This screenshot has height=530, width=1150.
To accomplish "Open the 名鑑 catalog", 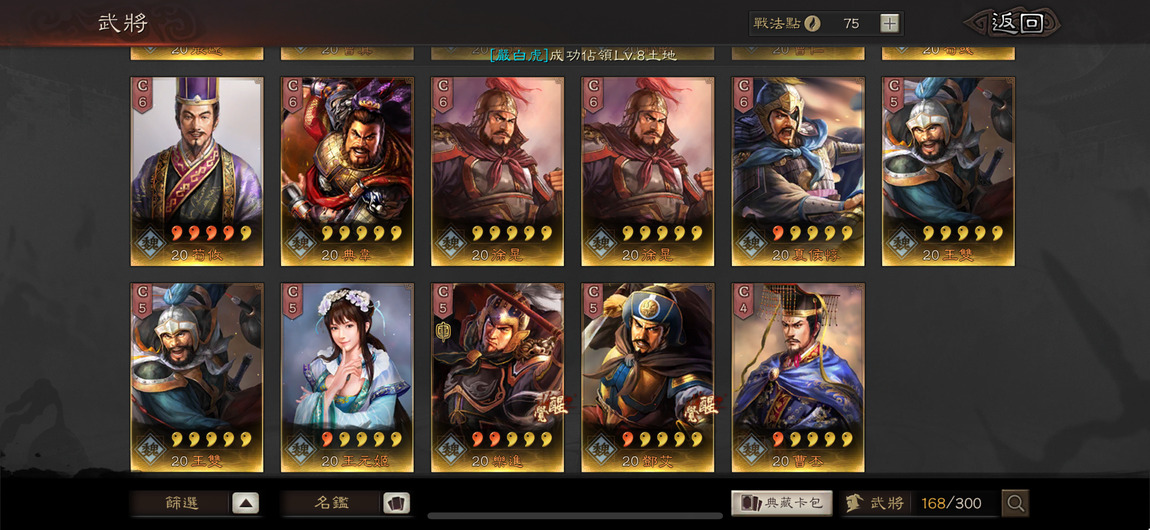I will 332,503.
